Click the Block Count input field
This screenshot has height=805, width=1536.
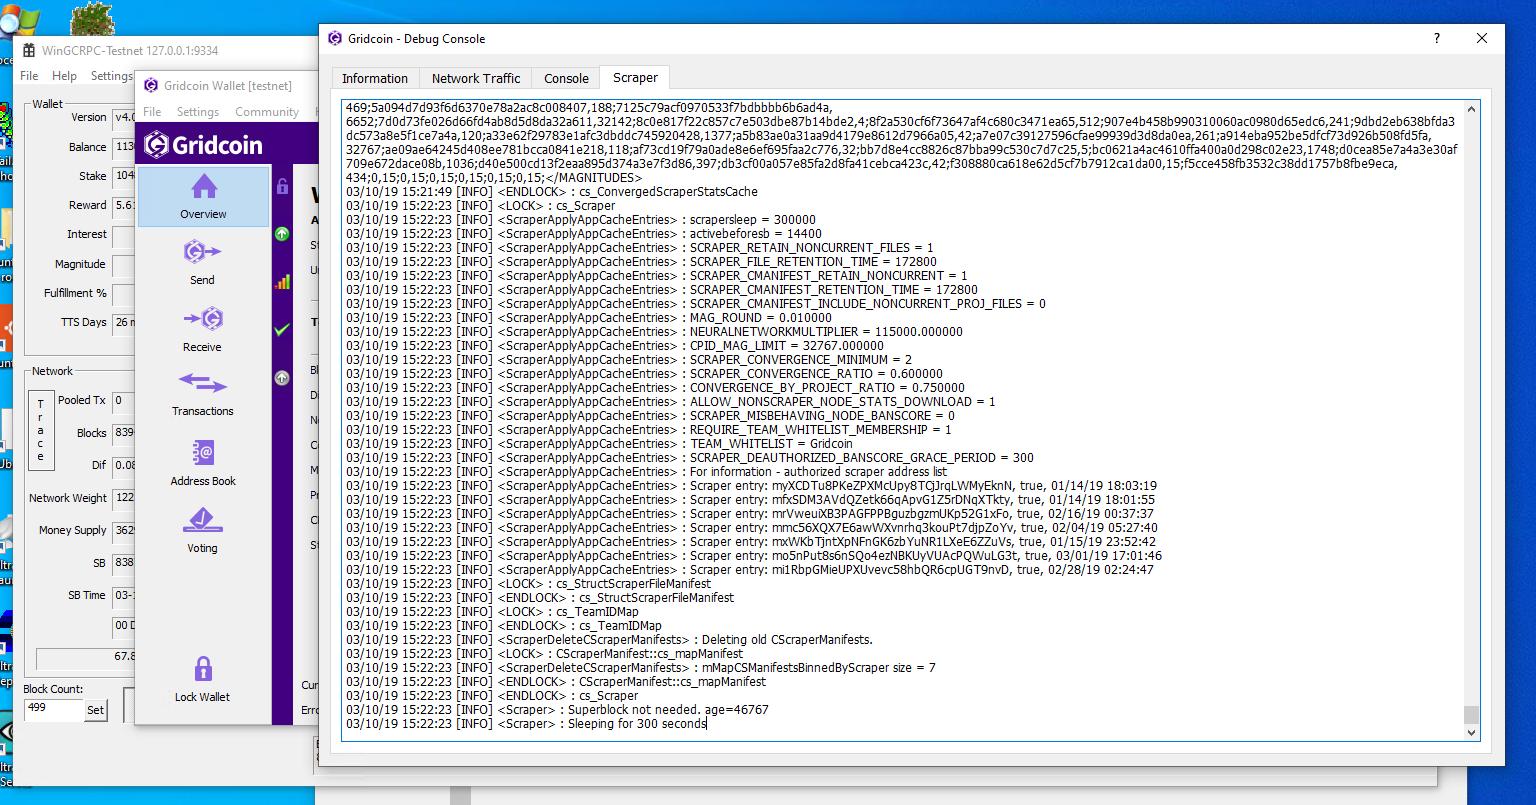(x=54, y=710)
